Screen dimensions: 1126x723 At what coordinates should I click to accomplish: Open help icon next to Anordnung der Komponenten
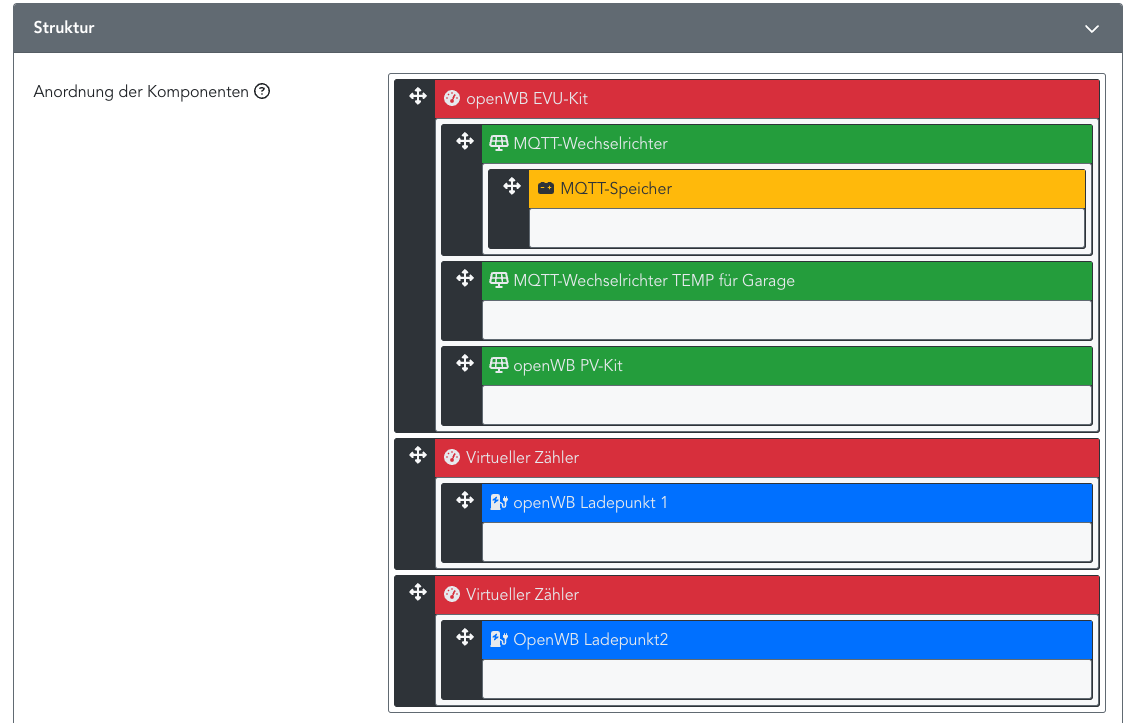tap(262, 91)
